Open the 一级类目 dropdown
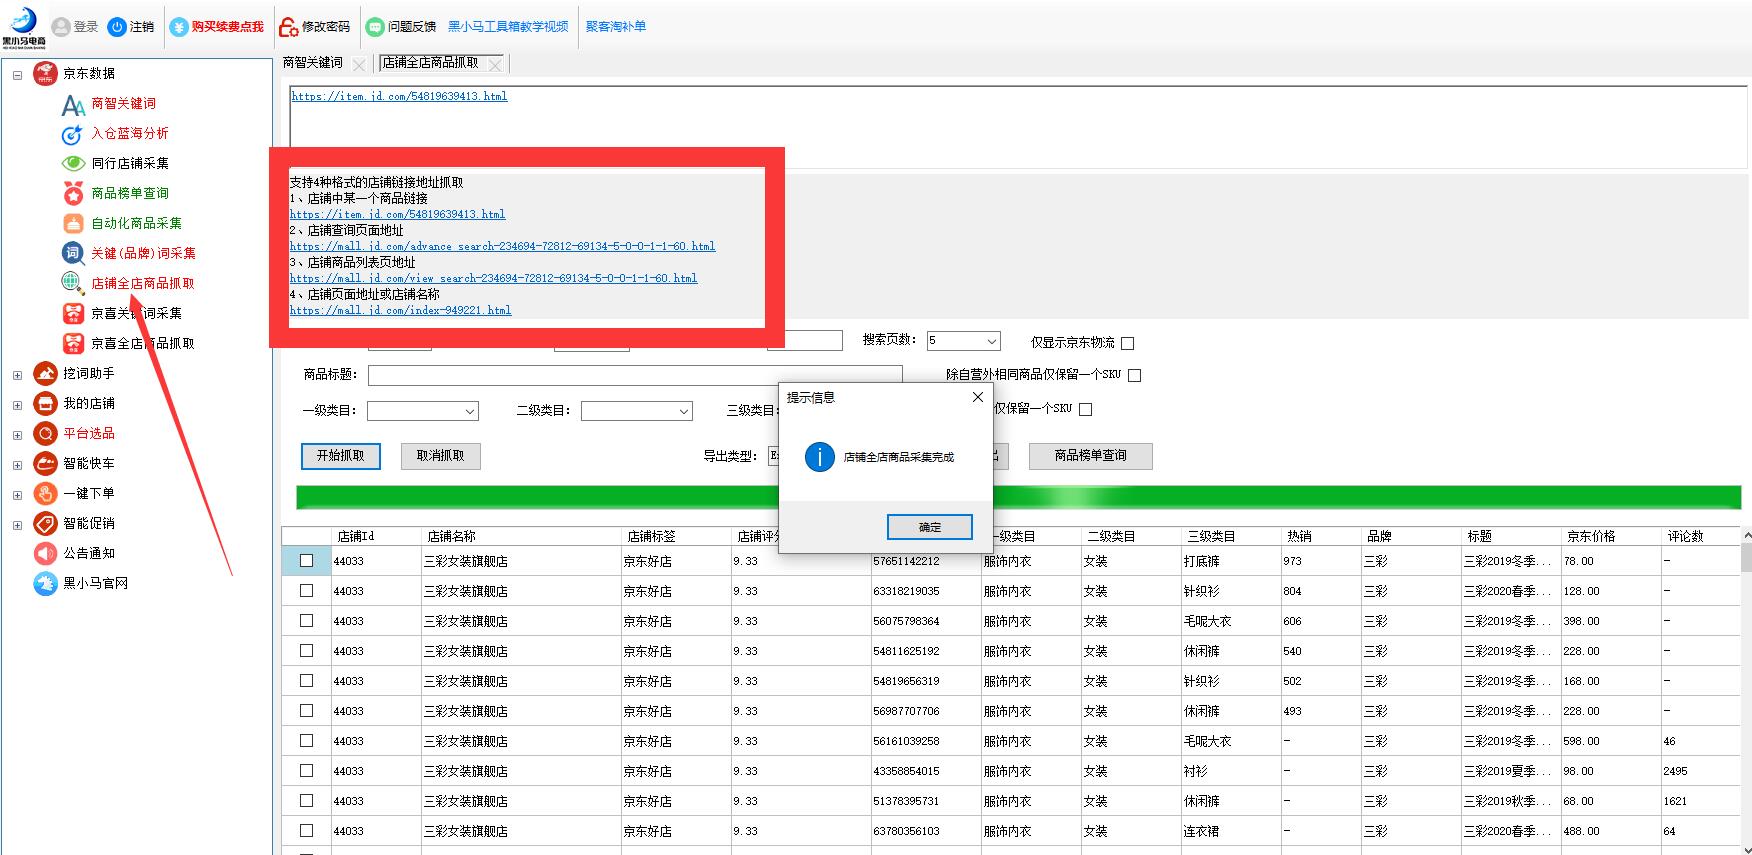The image size is (1752, 855). click(469, 411)
